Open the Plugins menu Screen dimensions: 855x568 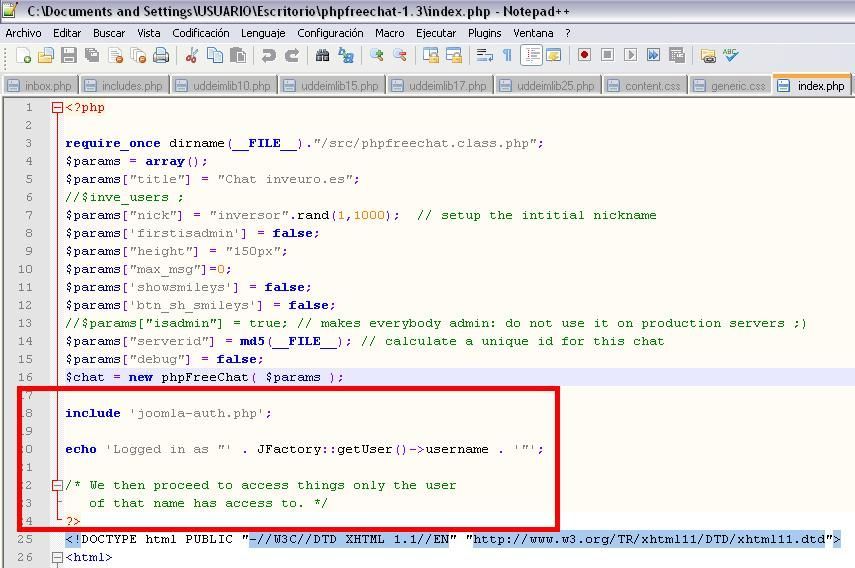click(x=485, y=33)
